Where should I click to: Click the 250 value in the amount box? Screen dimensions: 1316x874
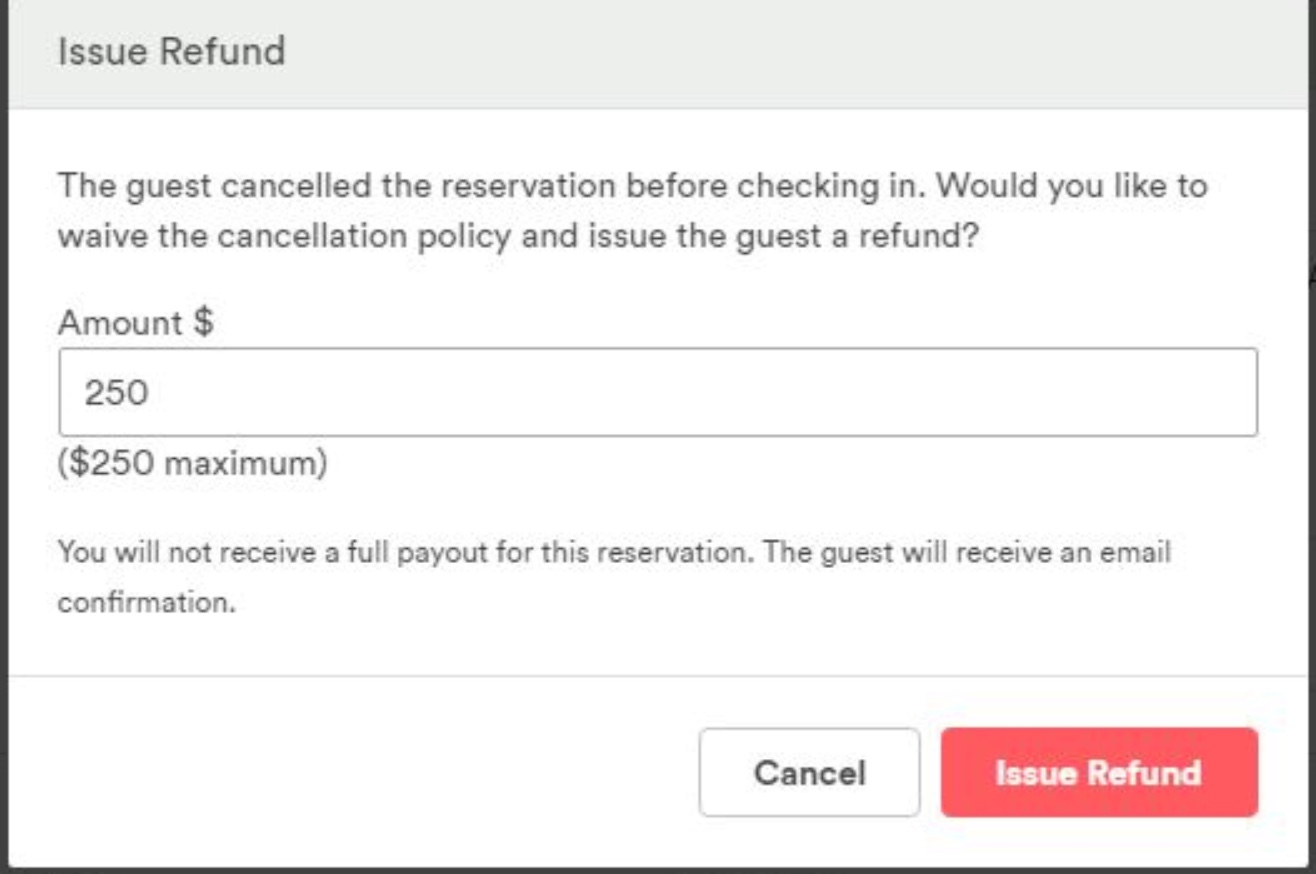pos(116,392)
